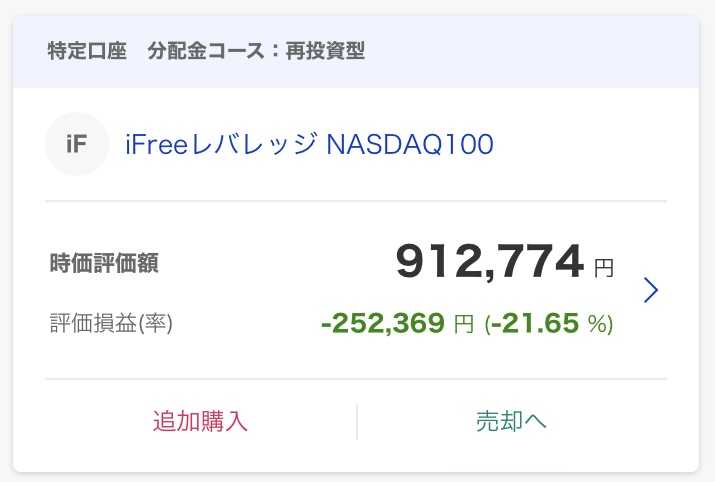Click the round iF fund icon
Image resolution: width=715 pixels, height=482 pixels.
[x=77, y=144]
